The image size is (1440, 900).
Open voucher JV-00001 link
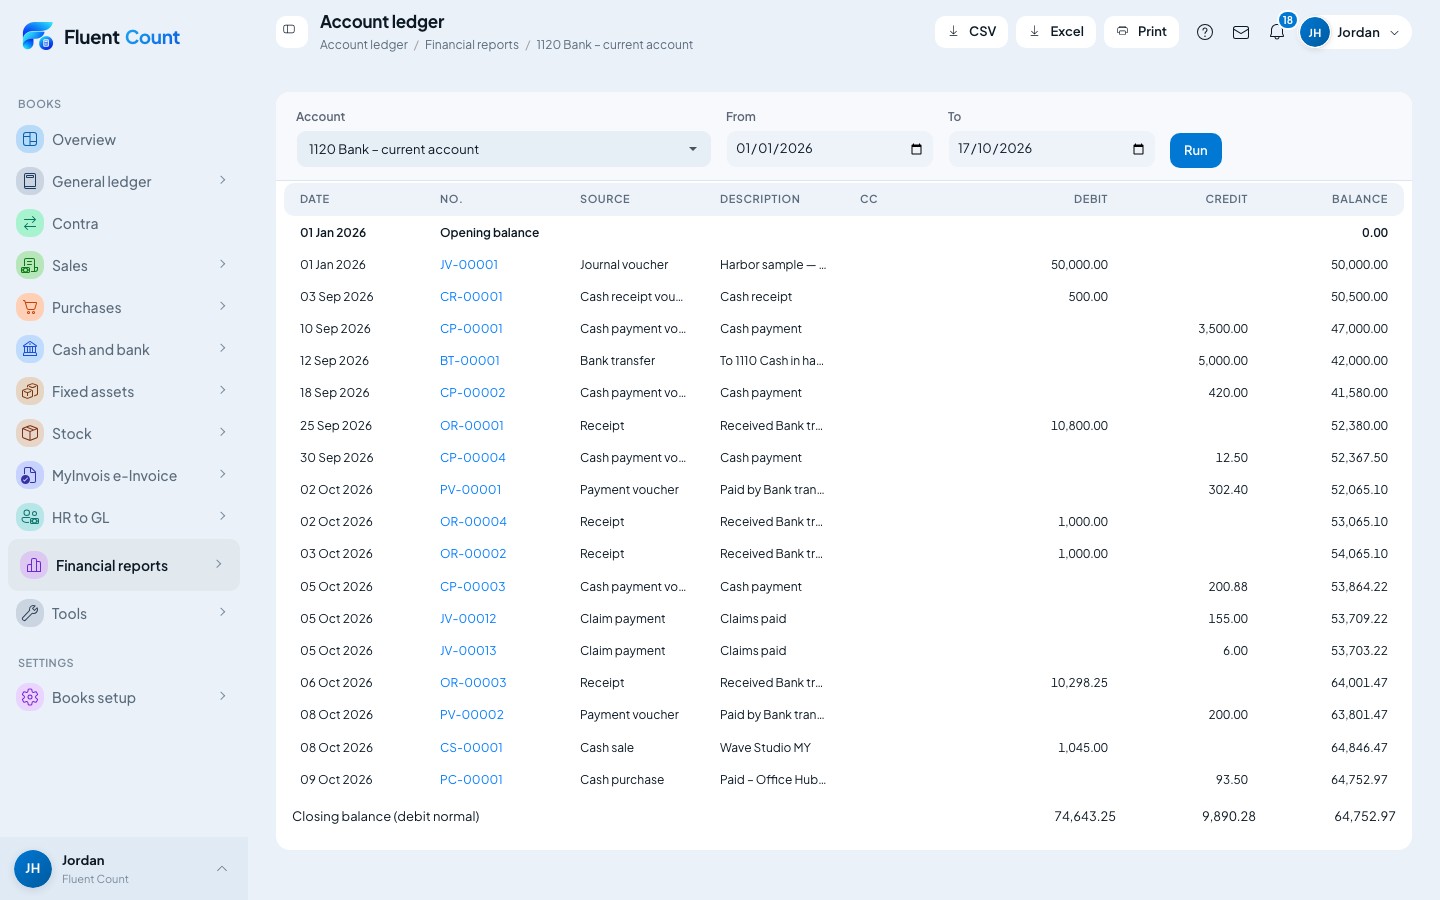(x=469, y=265)
